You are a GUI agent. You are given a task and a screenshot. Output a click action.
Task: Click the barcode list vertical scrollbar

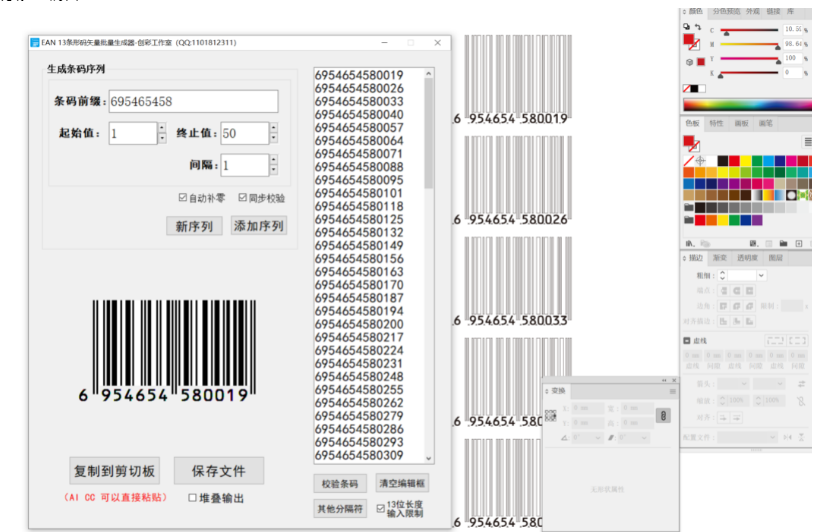point(429,266)
